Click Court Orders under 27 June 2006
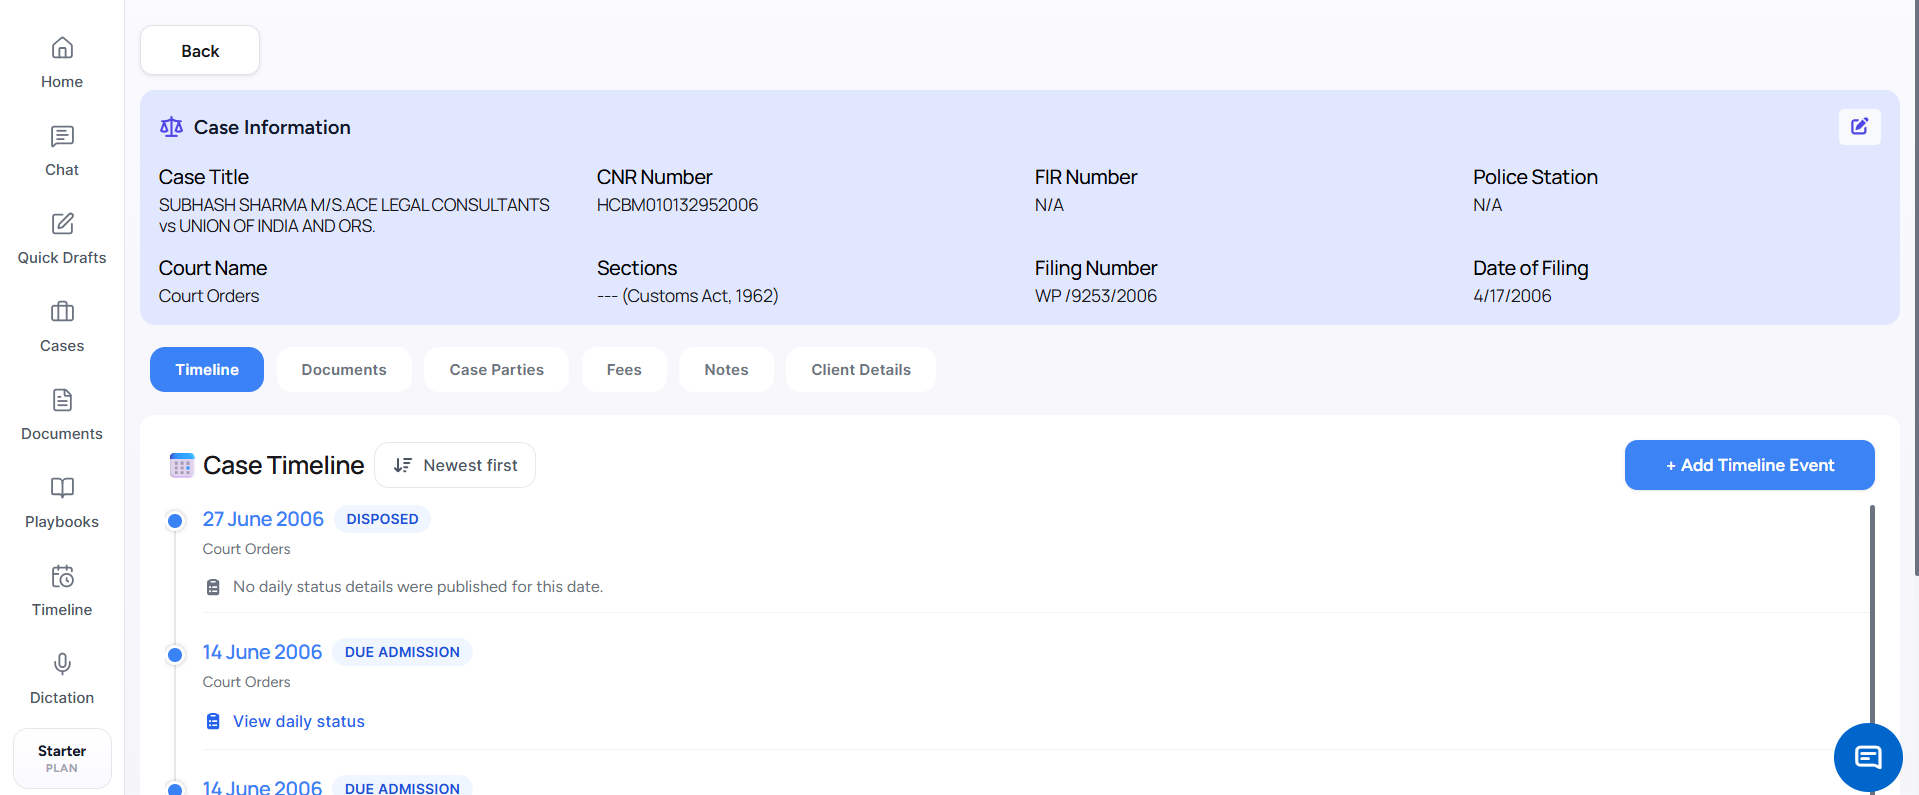Viewport: 1919px width, 795px height. click(246, 549)
